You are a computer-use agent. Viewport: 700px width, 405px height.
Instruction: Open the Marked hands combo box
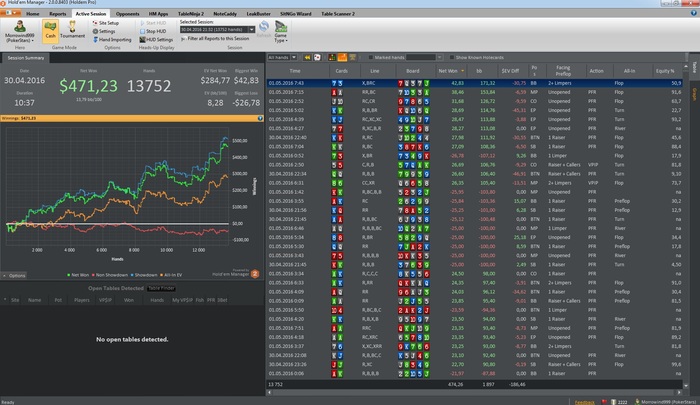click(x=425, y=57)
